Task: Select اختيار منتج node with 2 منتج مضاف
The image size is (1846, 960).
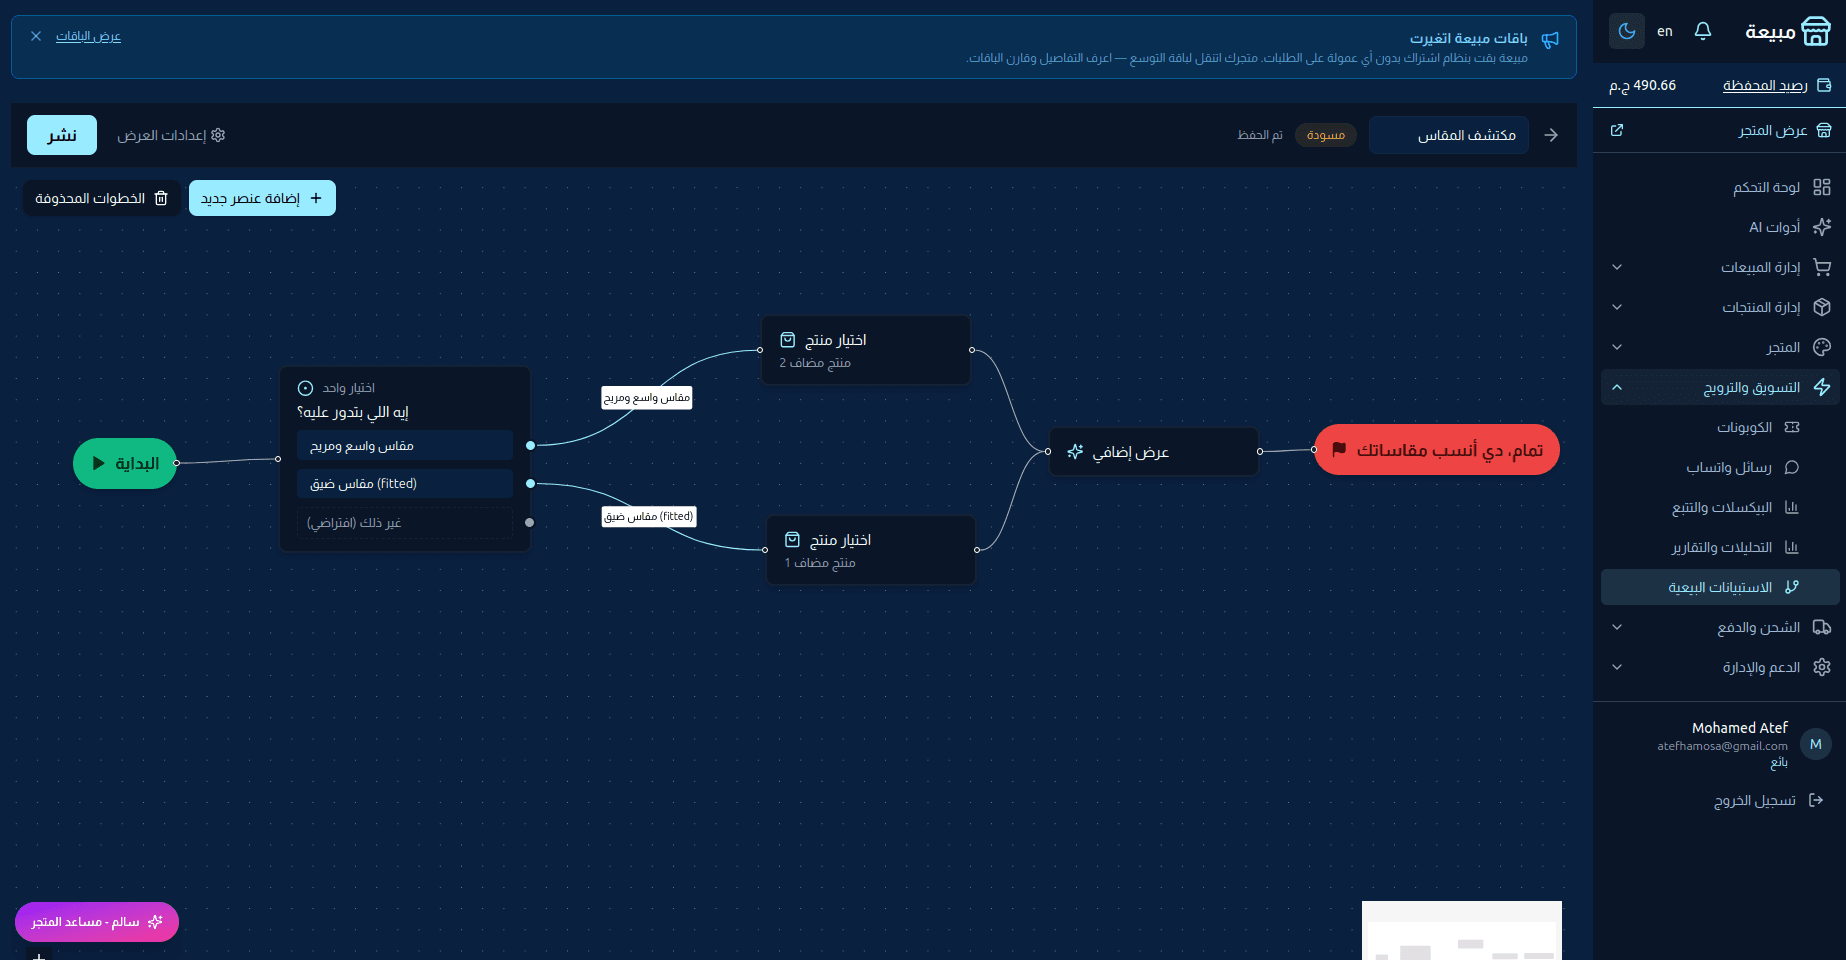Action: 866,350
